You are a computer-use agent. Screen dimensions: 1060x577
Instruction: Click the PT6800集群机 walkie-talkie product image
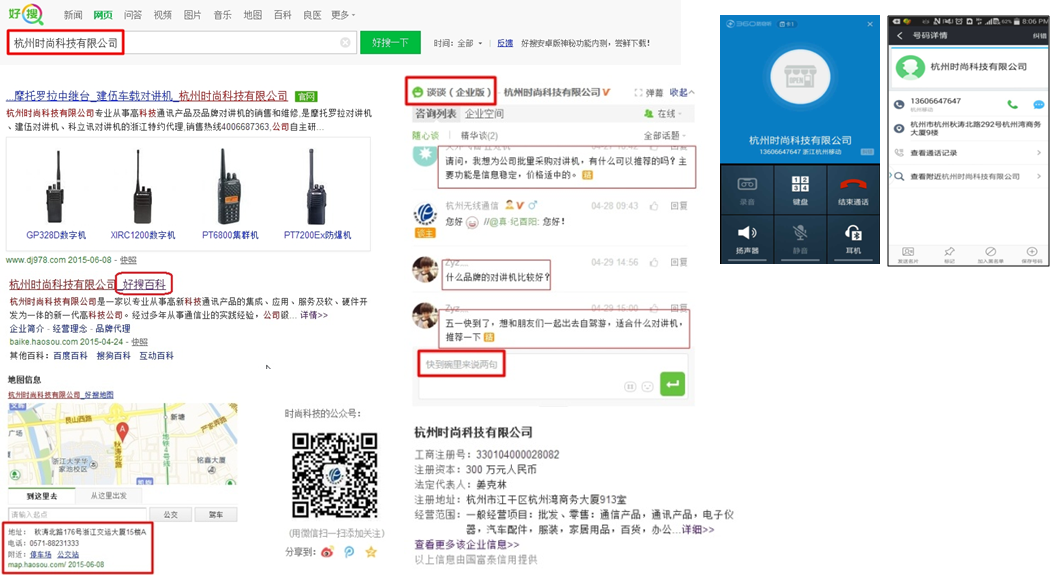pos(230,190)
